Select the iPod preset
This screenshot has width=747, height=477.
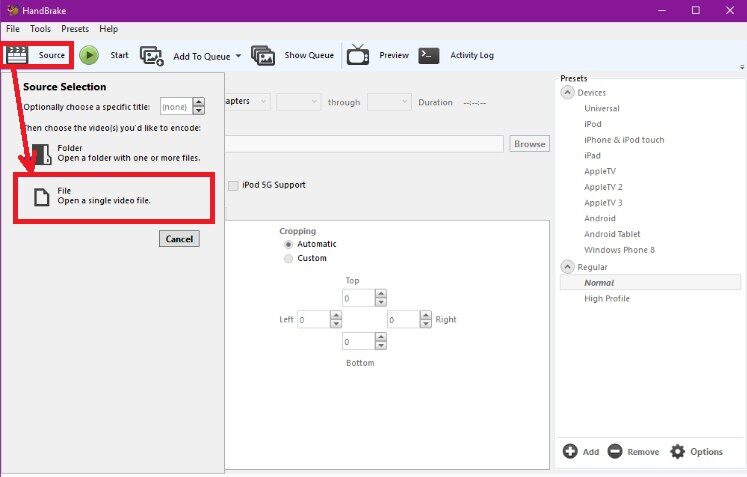point(593,124)
